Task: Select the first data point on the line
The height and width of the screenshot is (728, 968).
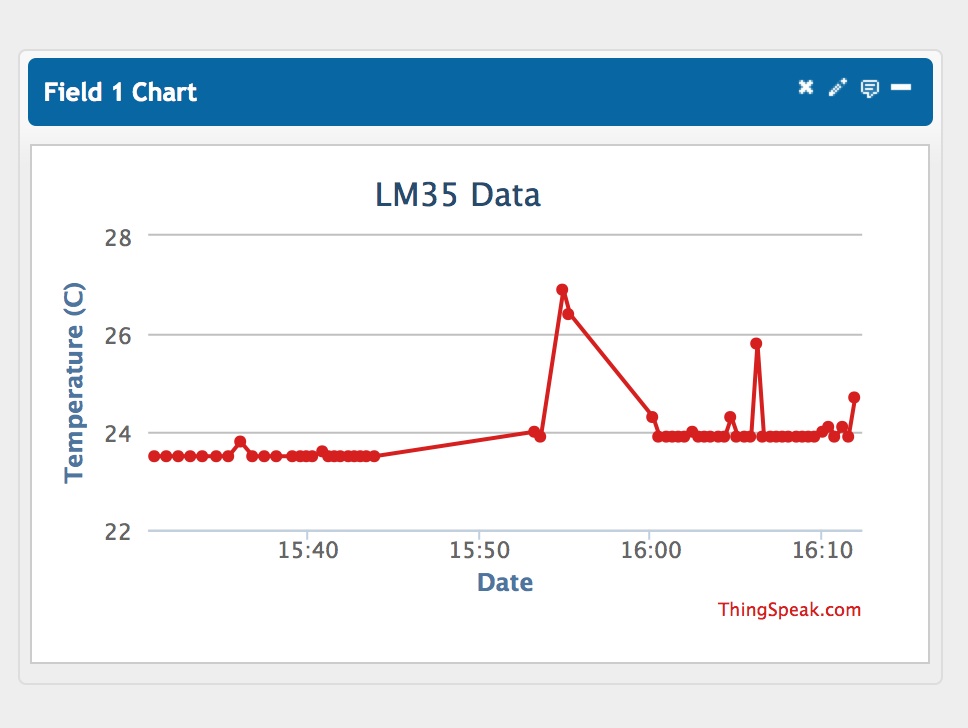Action: click(x=152, y=455)
